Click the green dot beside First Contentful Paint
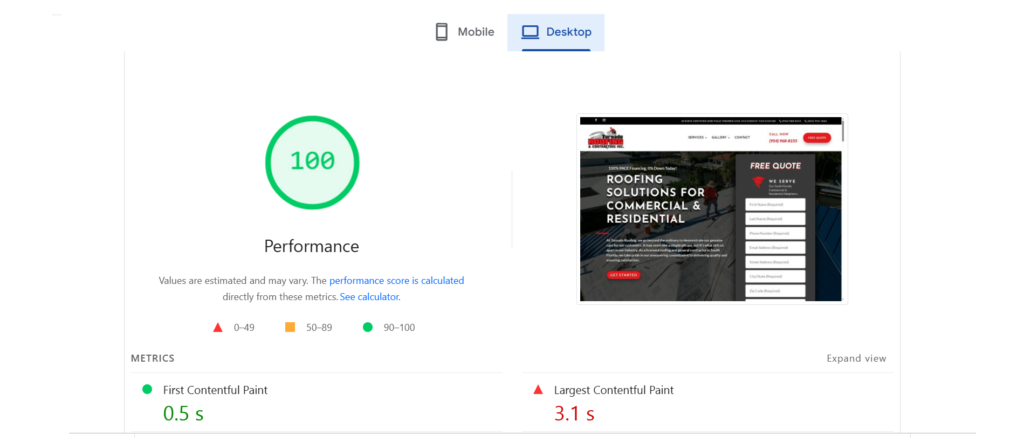The width and height of the screenshot is (1024, 448). tap(147, 390)
